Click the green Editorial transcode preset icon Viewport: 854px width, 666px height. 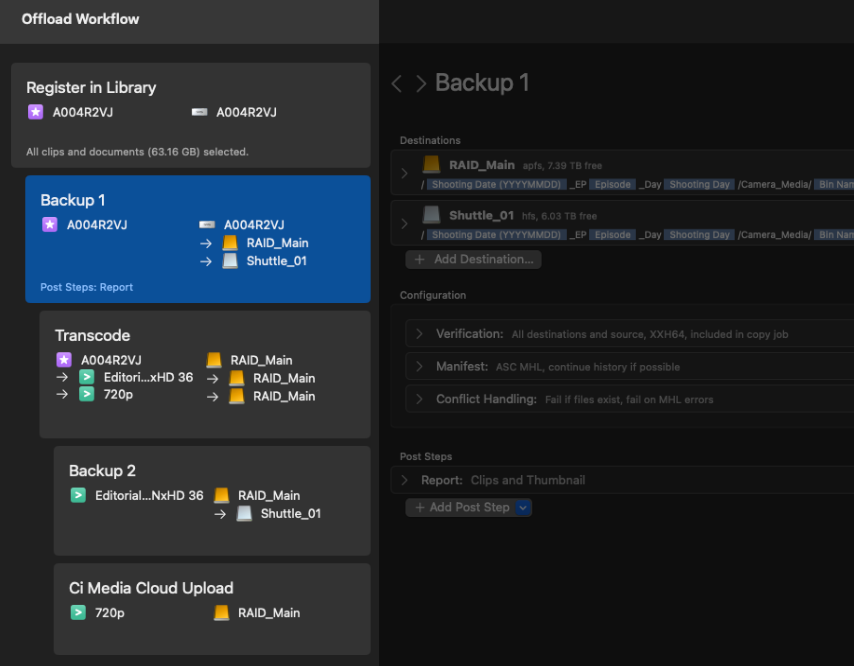pyautogui.click(x=87, y=378)
